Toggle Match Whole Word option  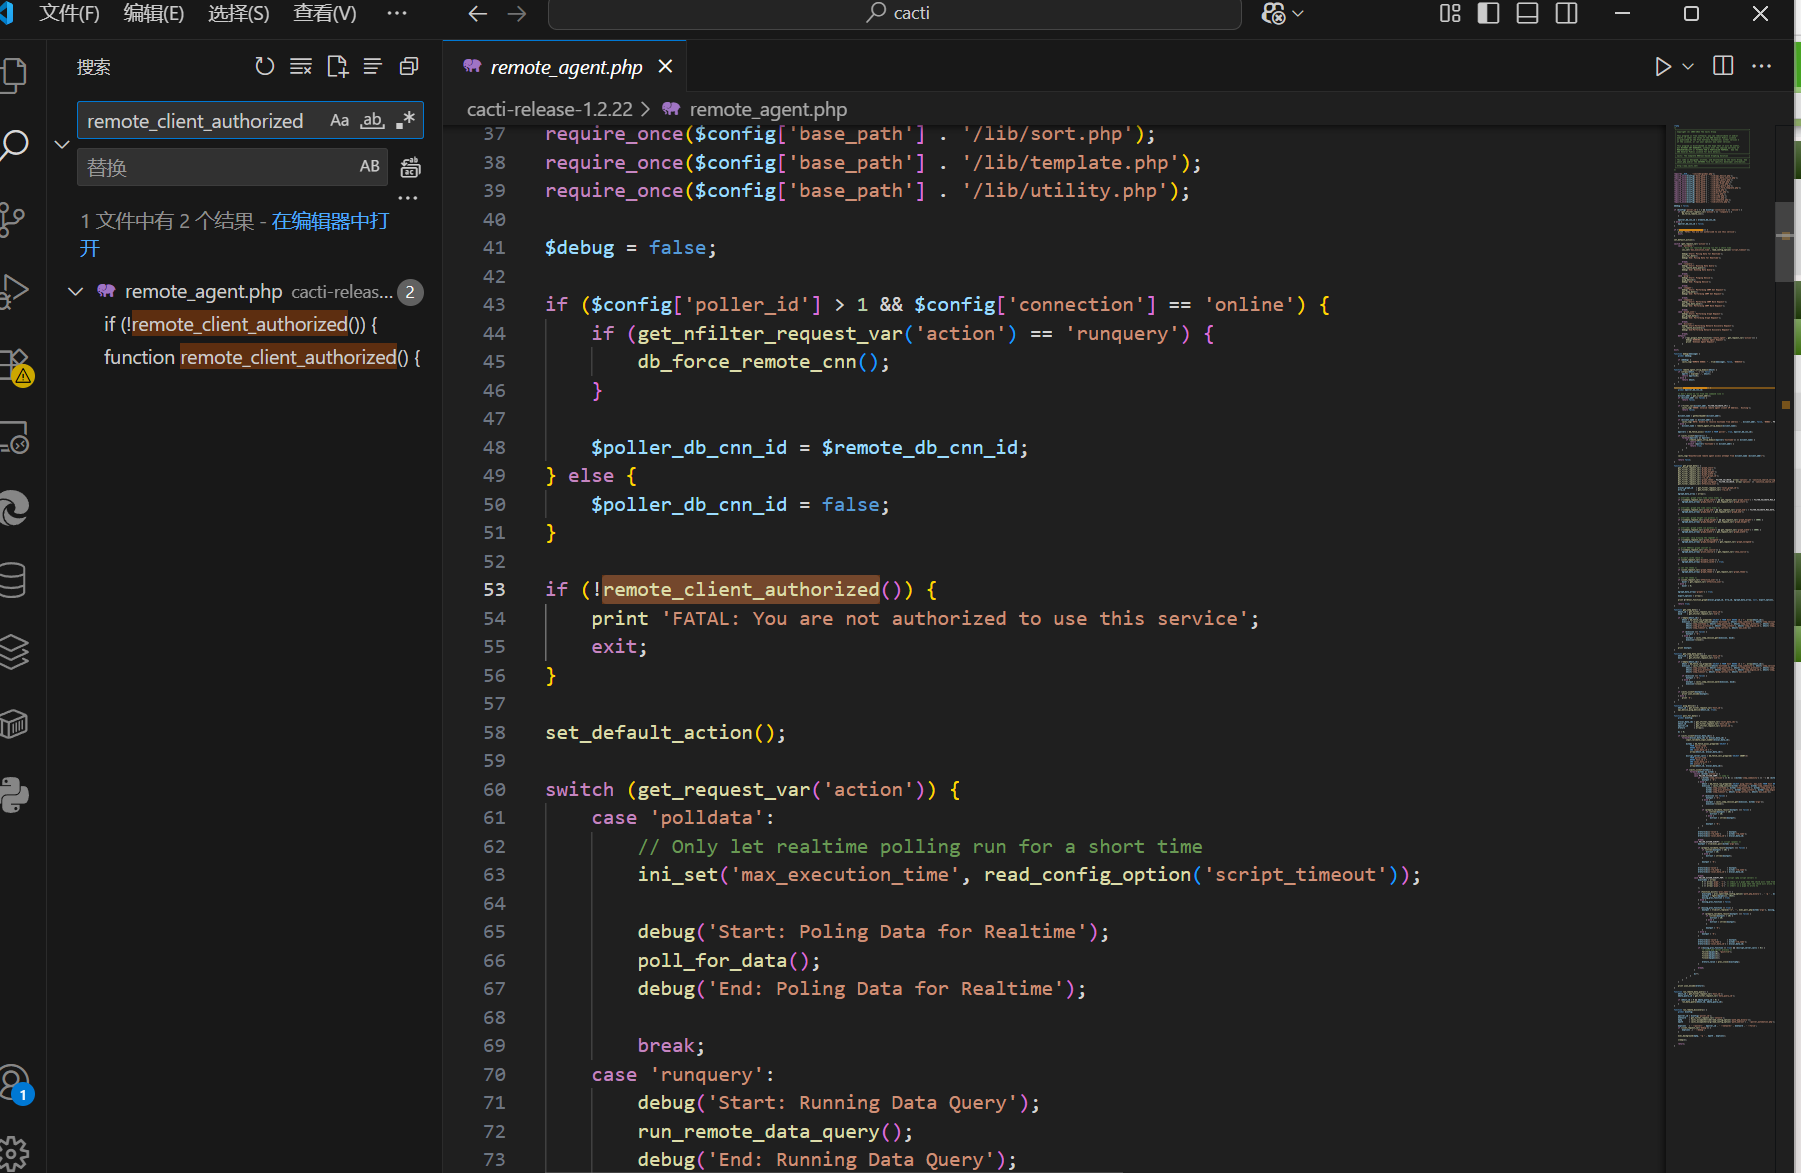point(372,120)
